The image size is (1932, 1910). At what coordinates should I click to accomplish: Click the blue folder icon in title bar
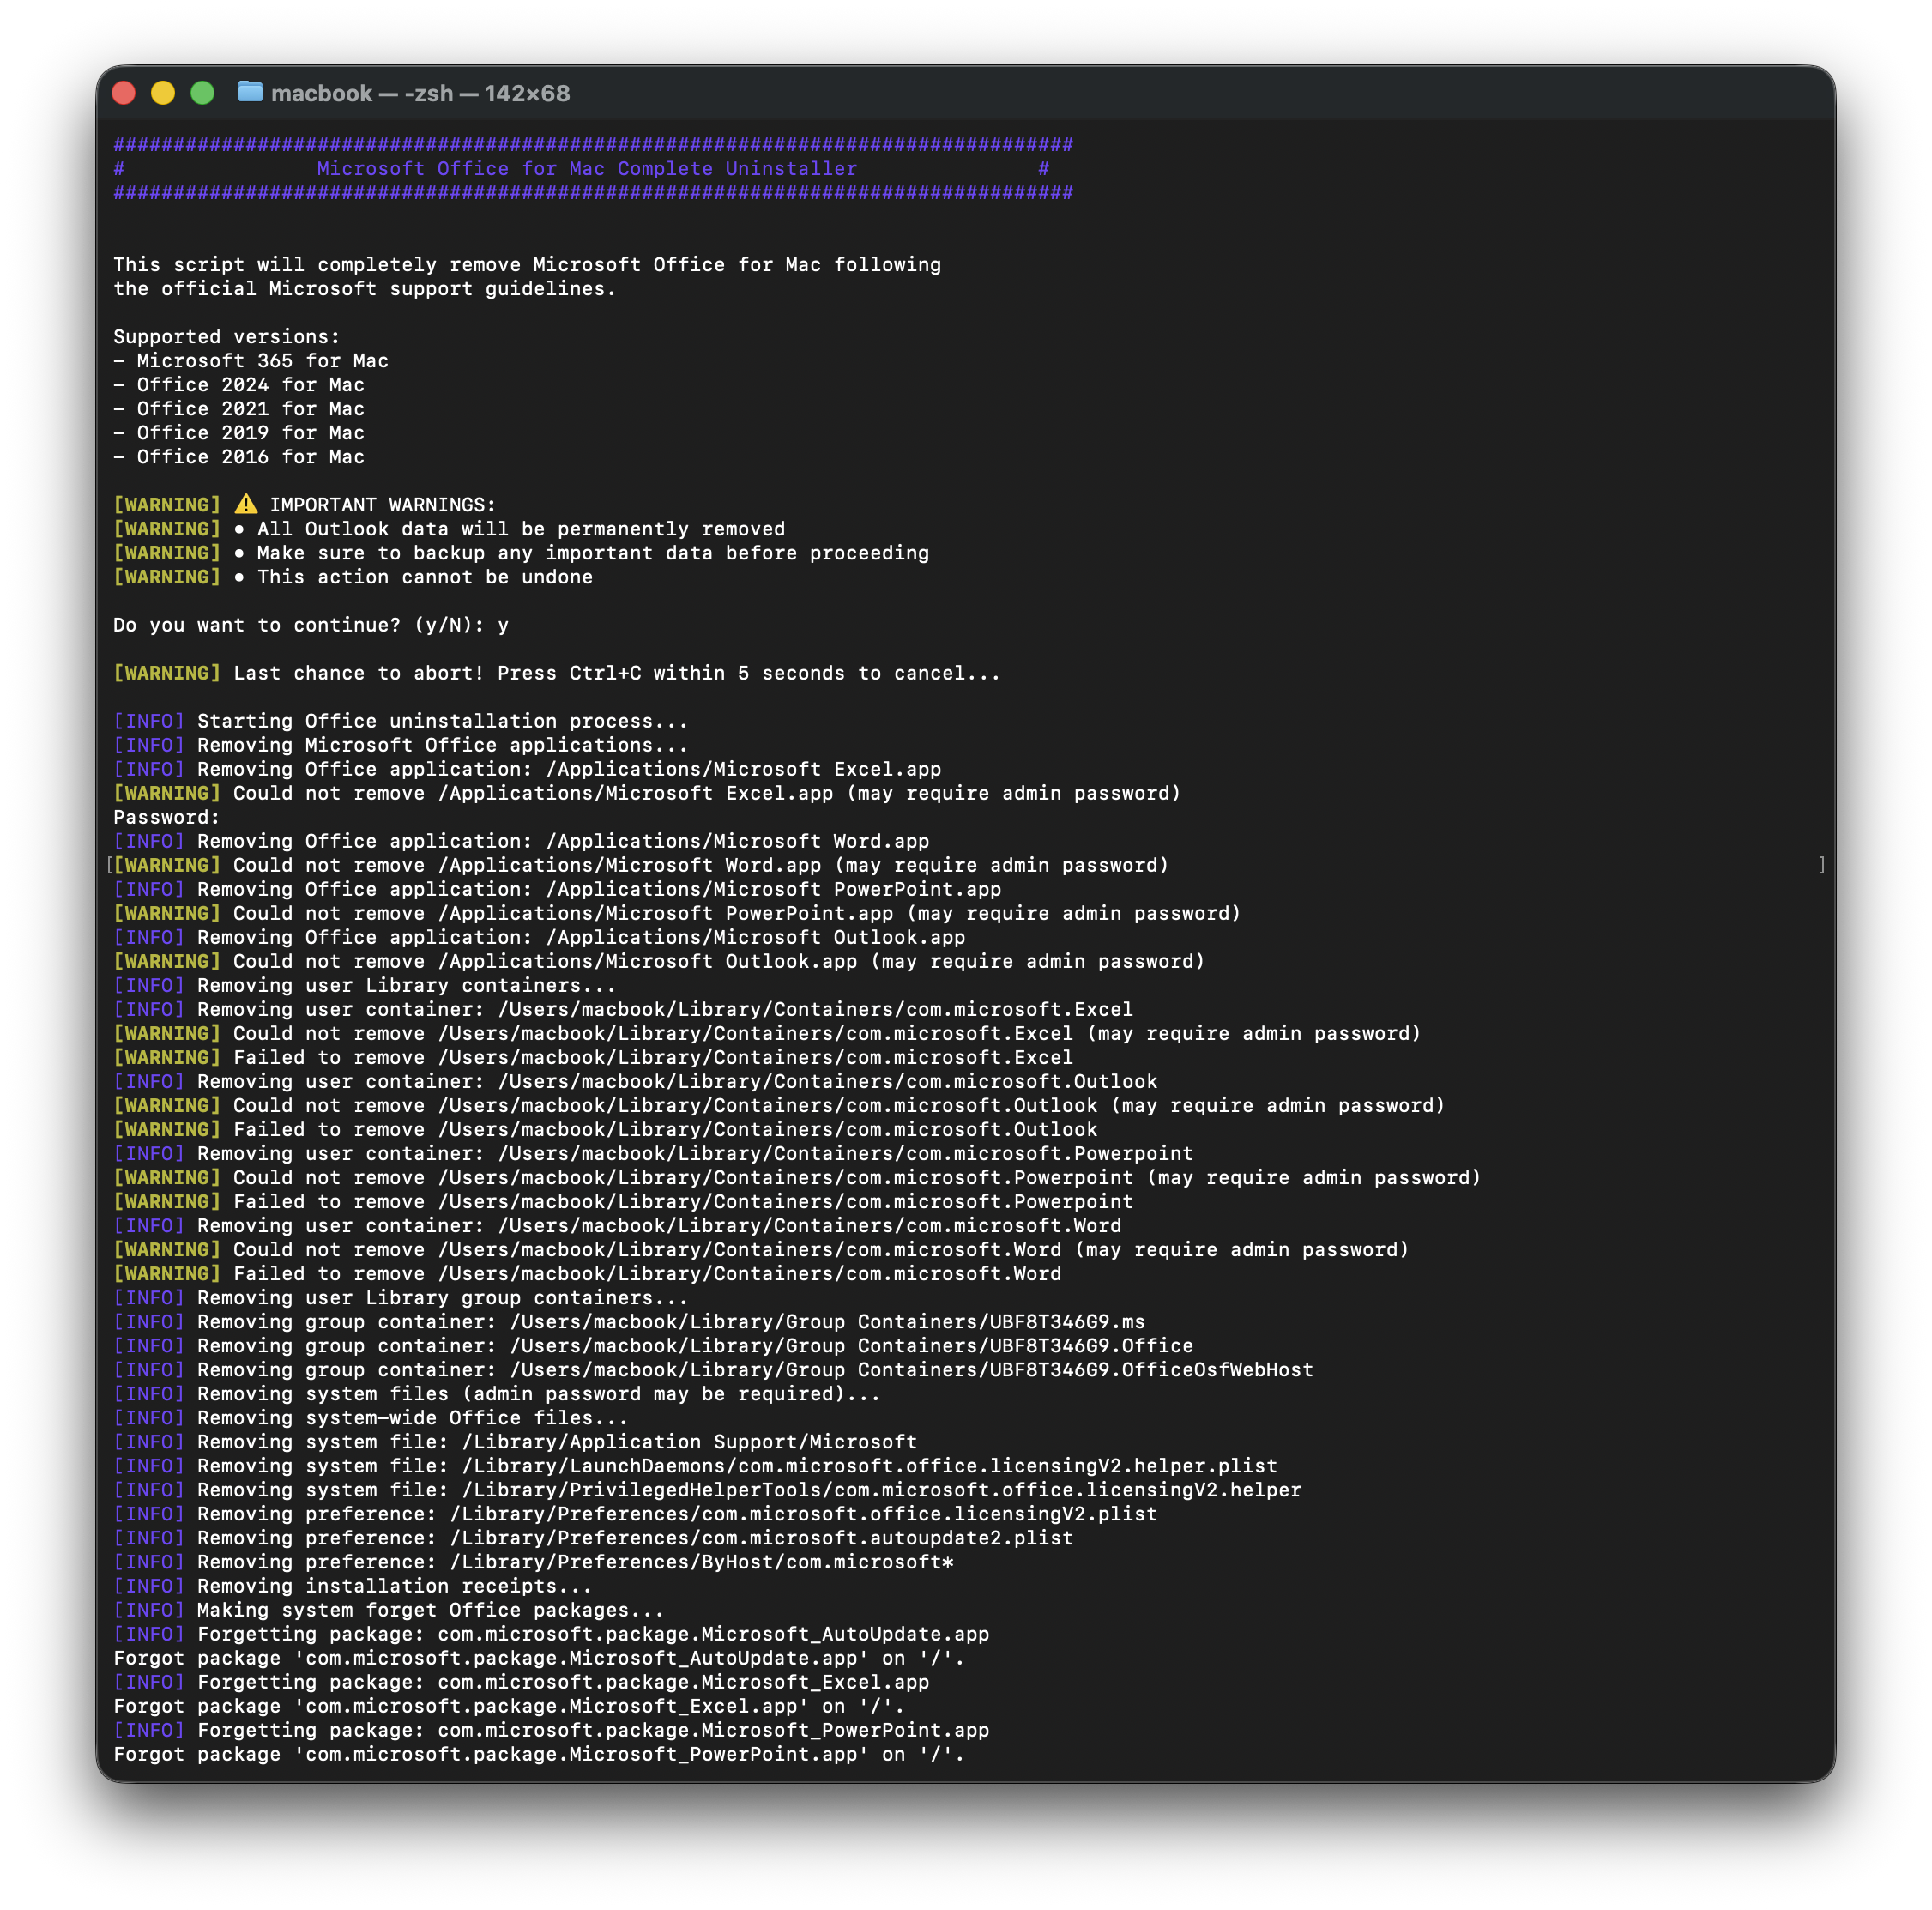click(x=250, y=92)
